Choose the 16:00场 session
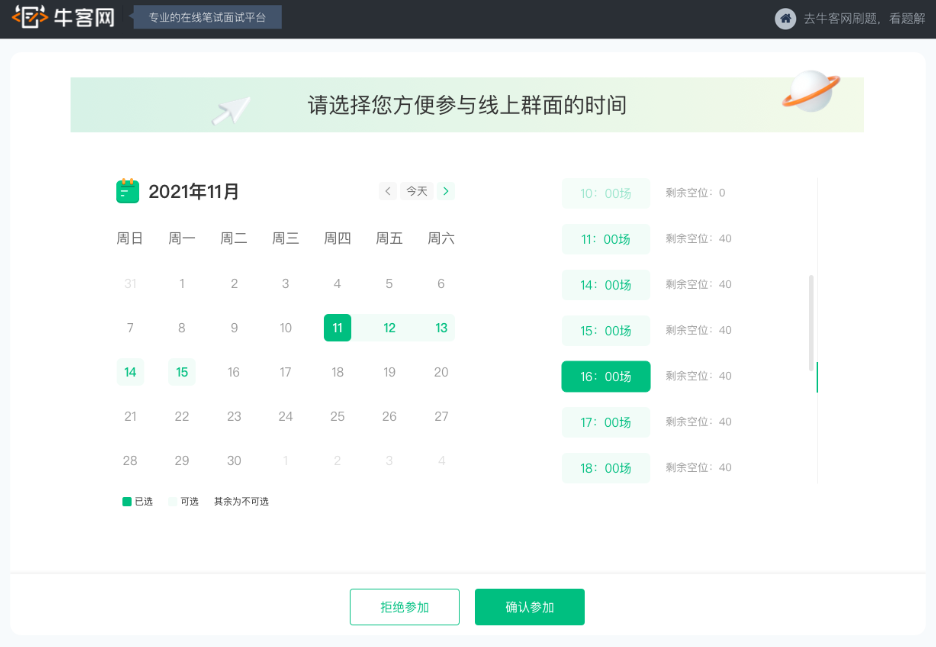936x647 pixels. (x=606, y=377)
